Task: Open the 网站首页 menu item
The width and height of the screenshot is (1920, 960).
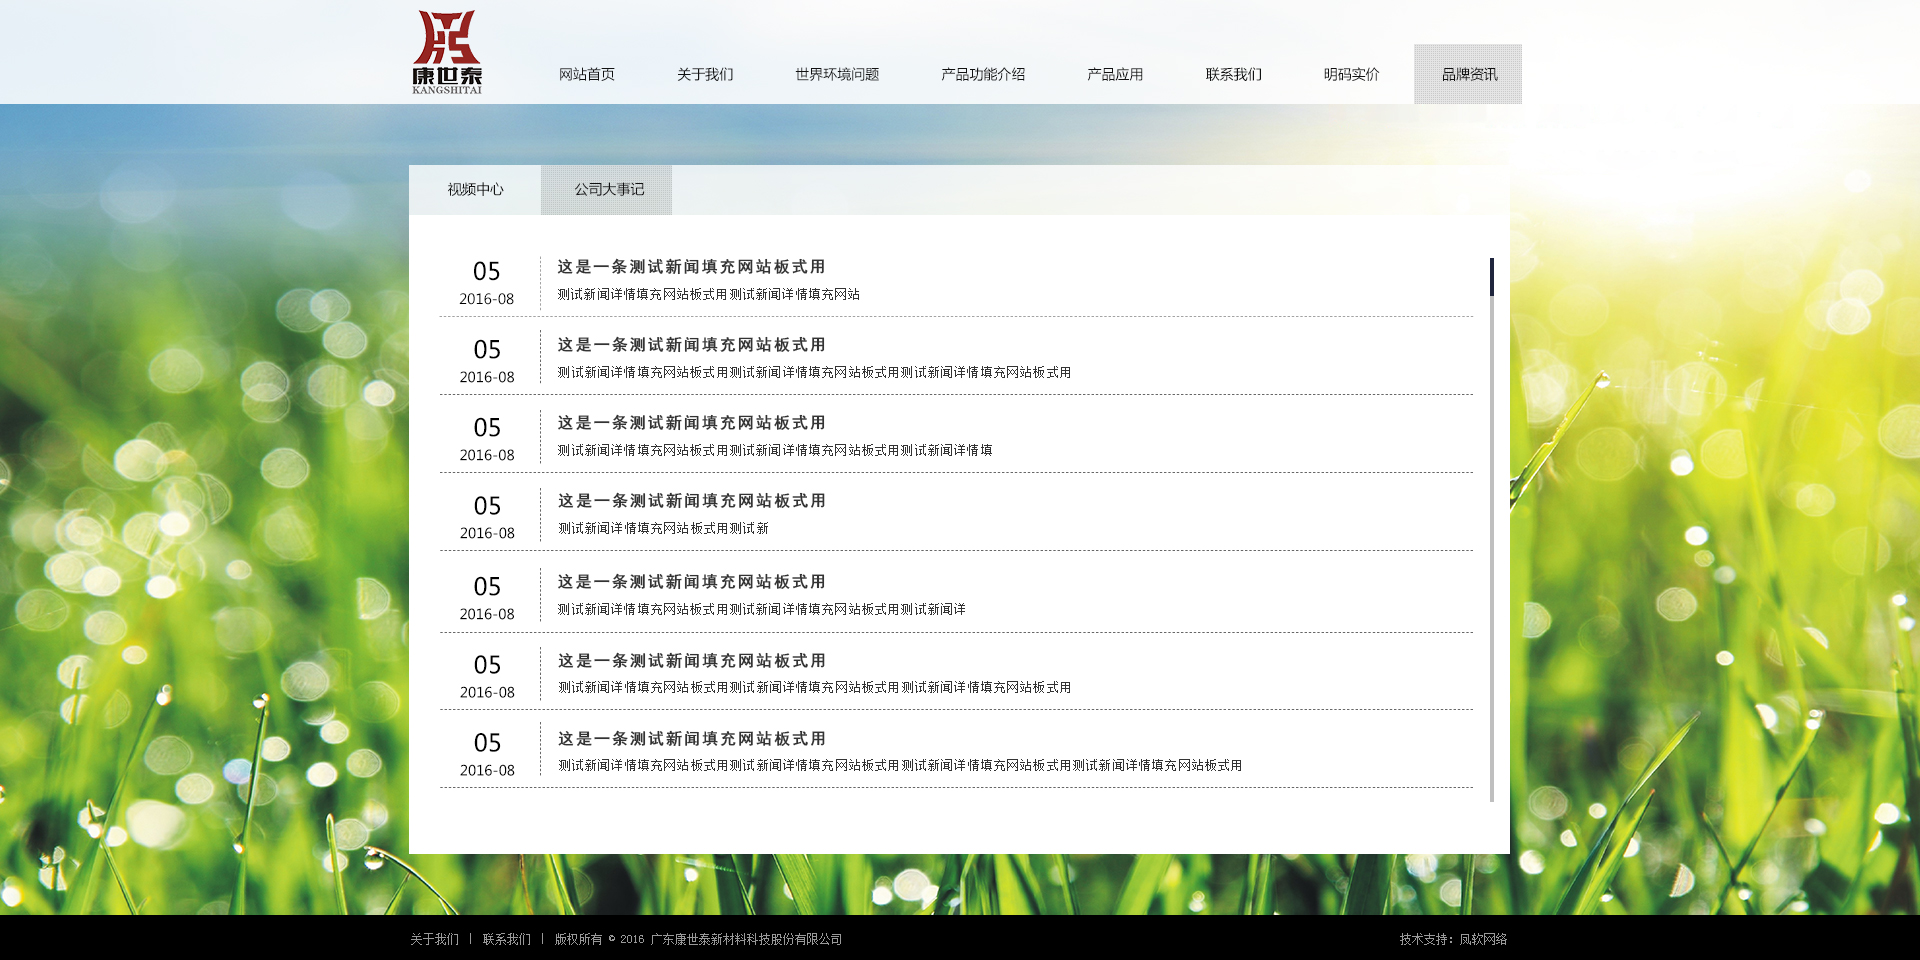Action: 586,74
